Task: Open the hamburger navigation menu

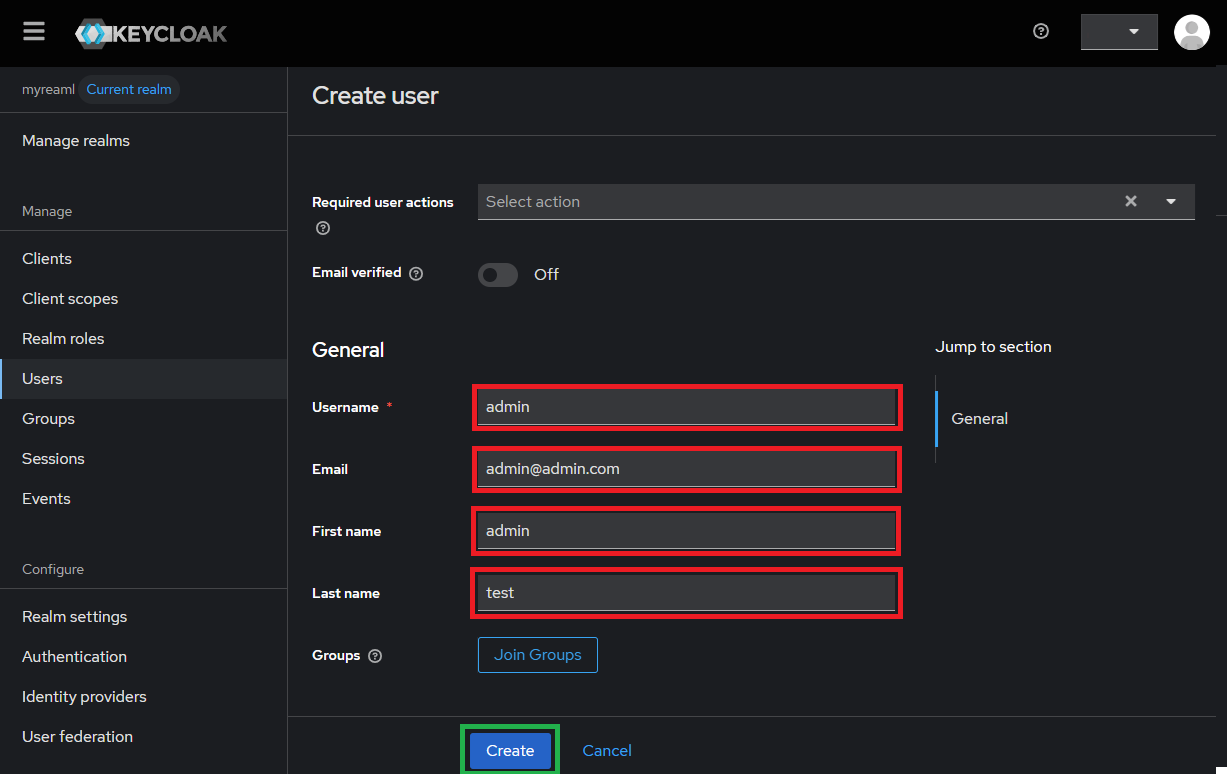Action: [x=34, y=32]
